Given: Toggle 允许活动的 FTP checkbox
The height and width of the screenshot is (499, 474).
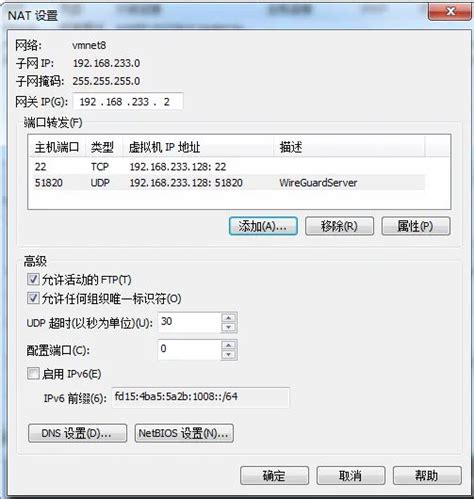Looking at the screenshot, I should click(33, 279).
